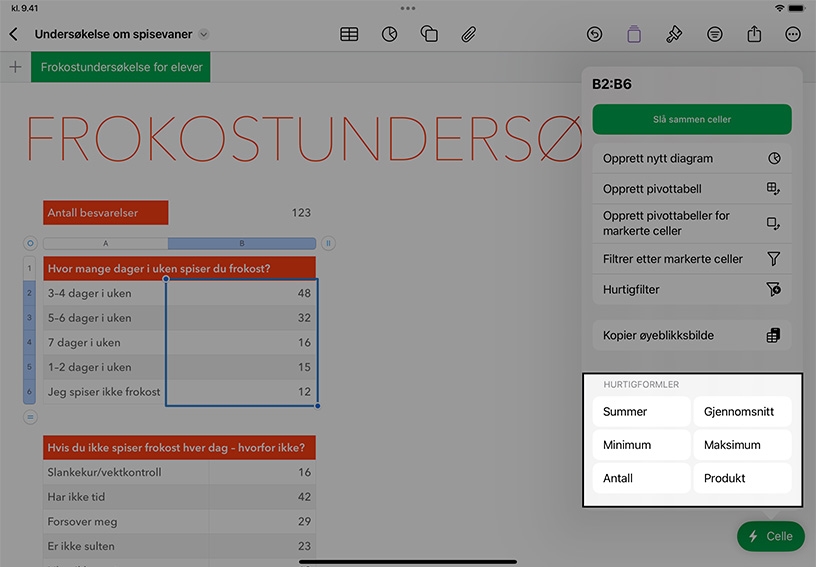Open the More options ellipsis icon

pos(793,34)
